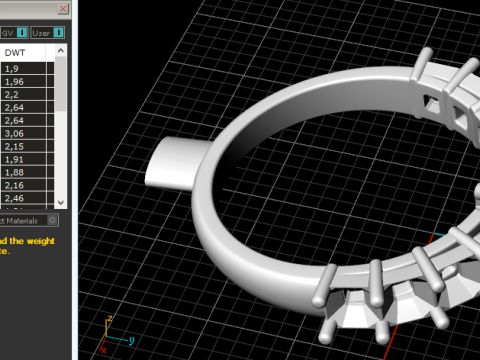
Task: Click the Materials button below the list
Action: (x=29, y=221)
